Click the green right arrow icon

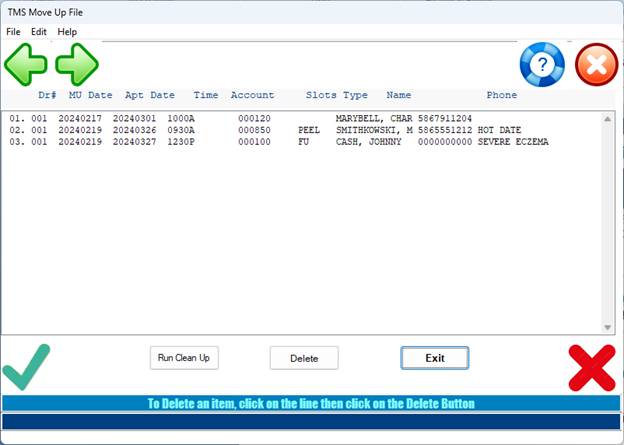76,65
